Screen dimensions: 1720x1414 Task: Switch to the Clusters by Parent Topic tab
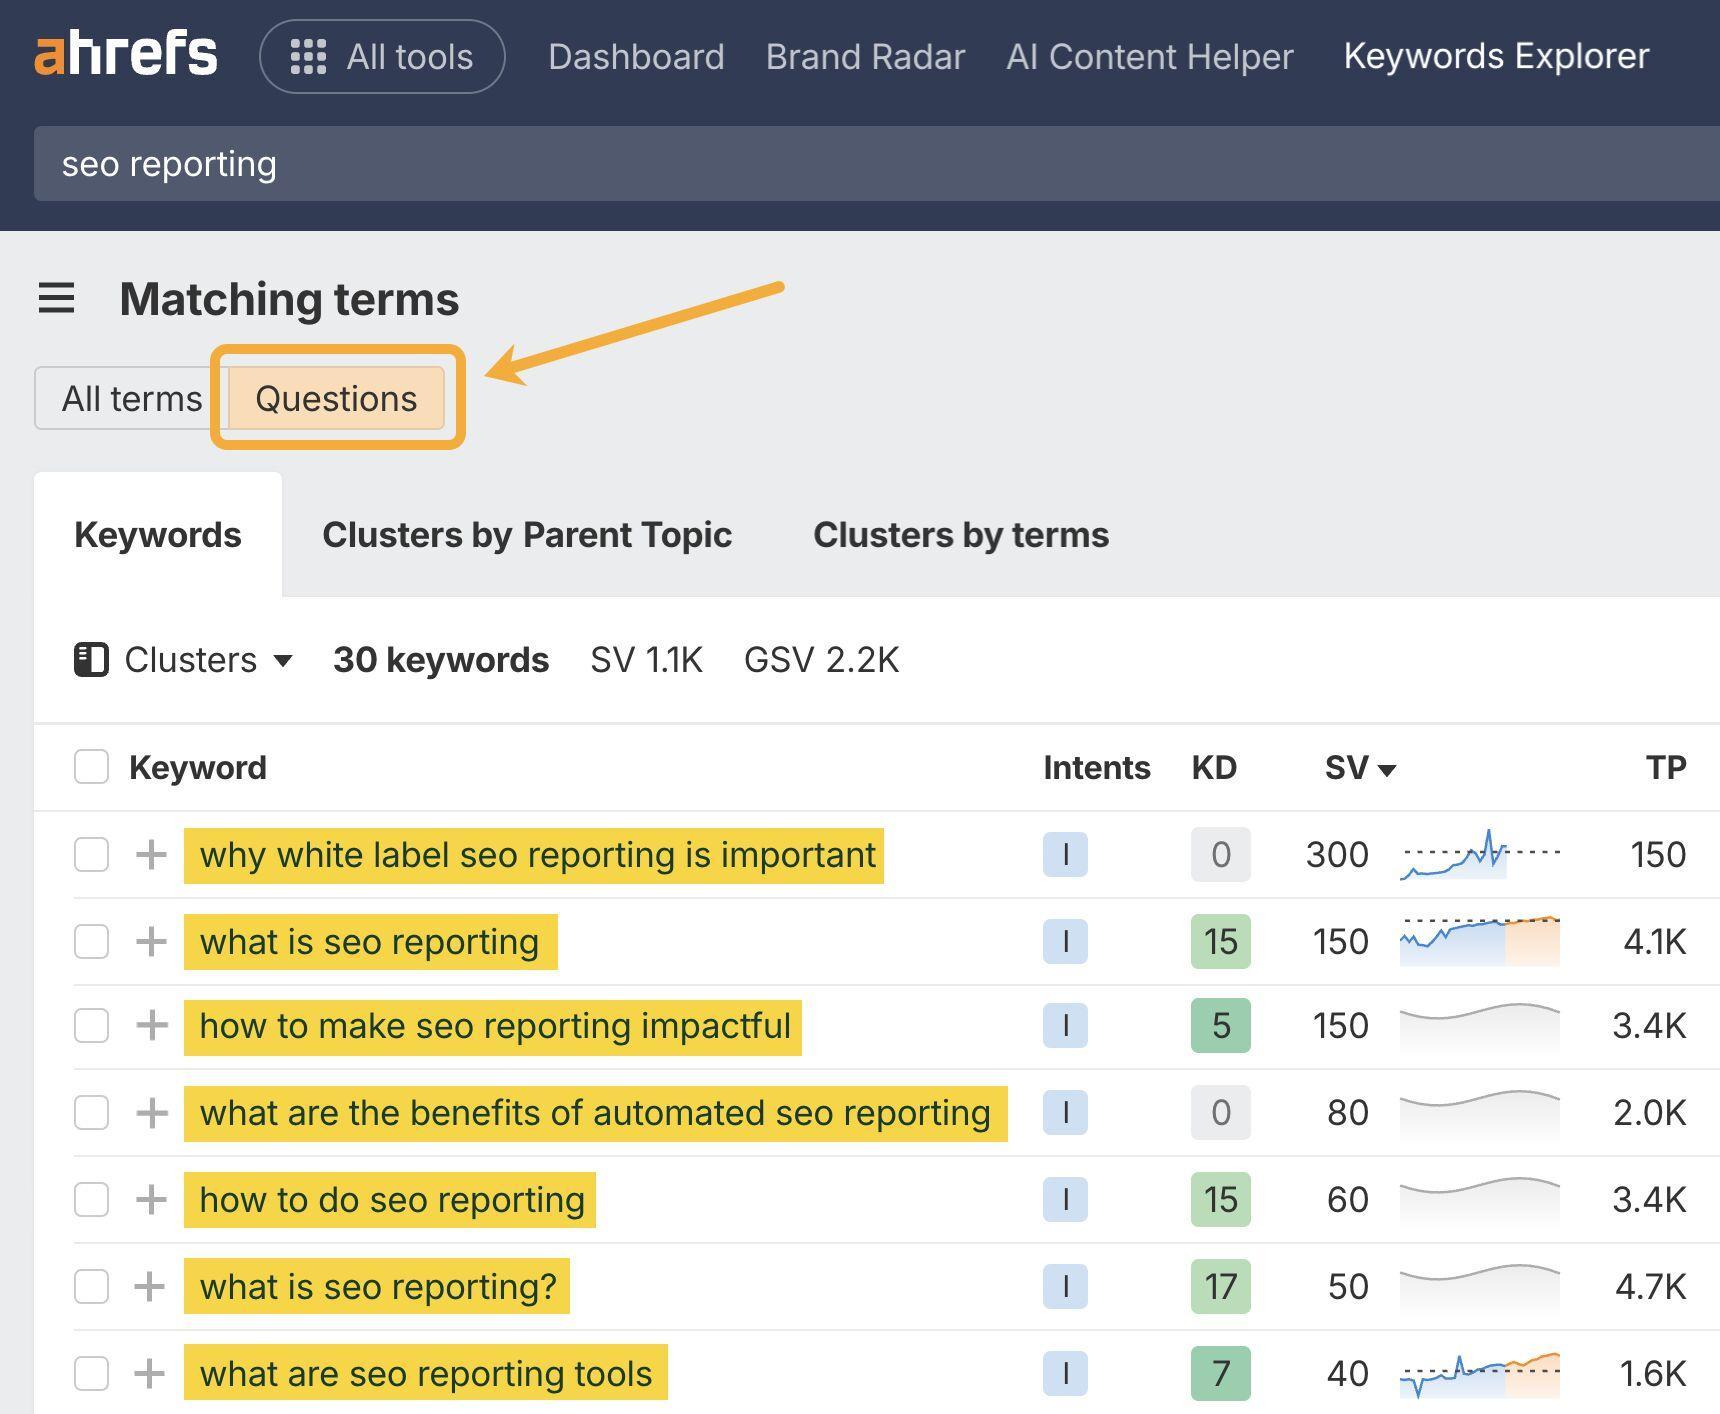[x=527, y=534]
